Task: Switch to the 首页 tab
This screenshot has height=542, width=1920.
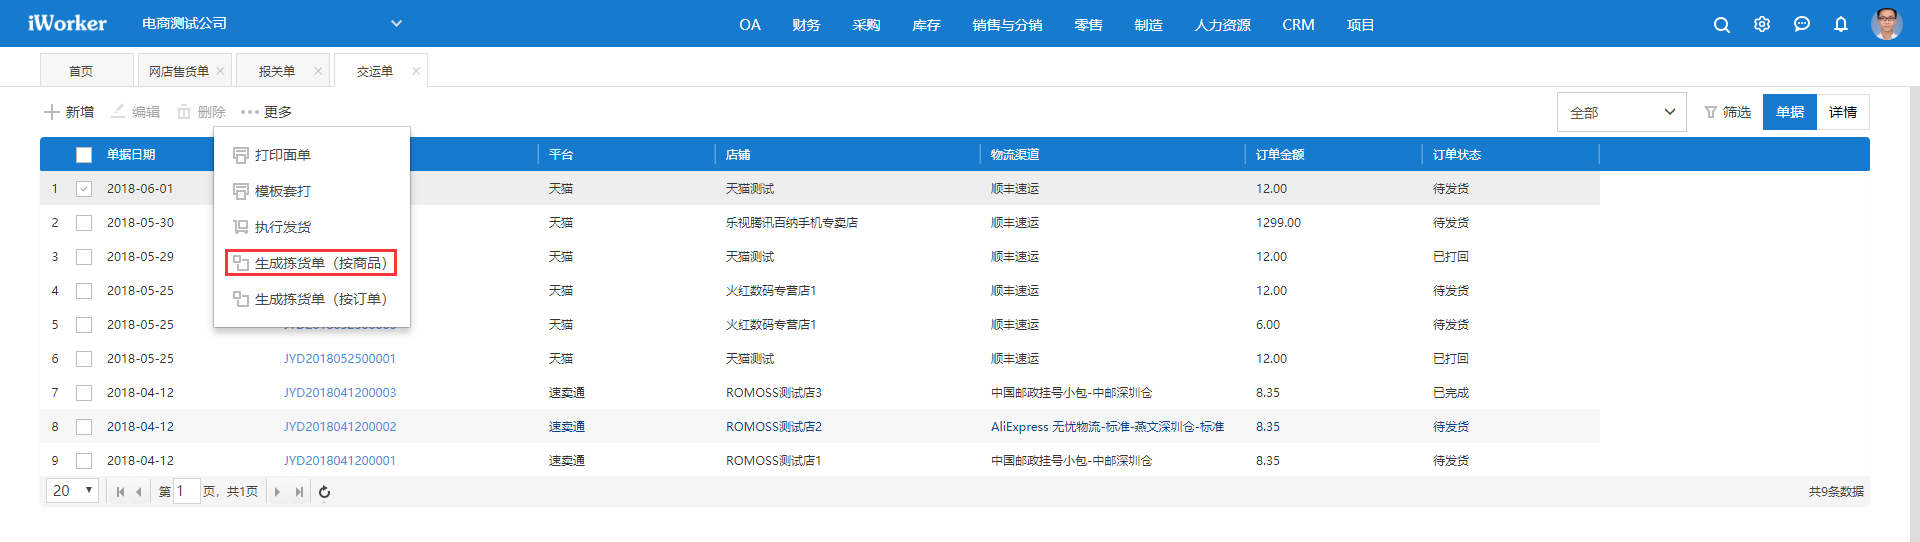Action: (x=86, y=70)
